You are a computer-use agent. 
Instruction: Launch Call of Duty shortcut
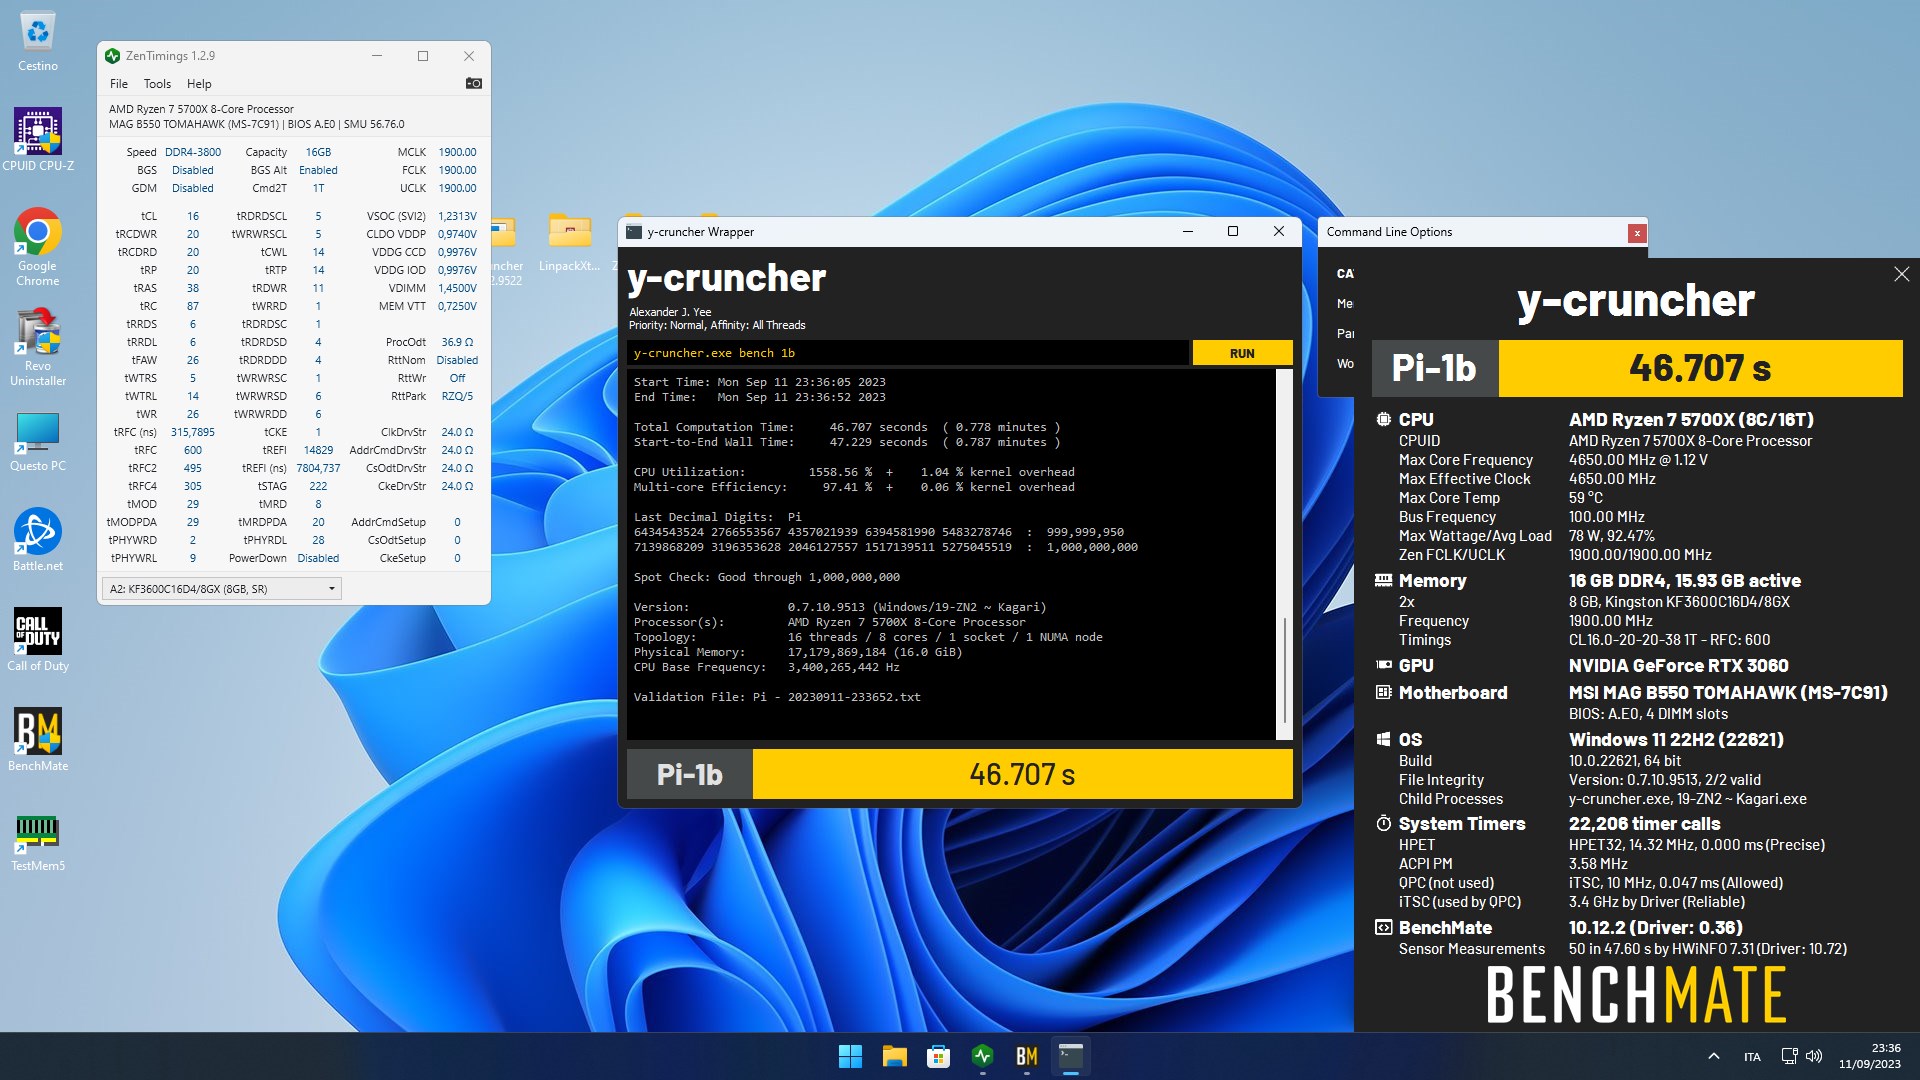[38, 640]
